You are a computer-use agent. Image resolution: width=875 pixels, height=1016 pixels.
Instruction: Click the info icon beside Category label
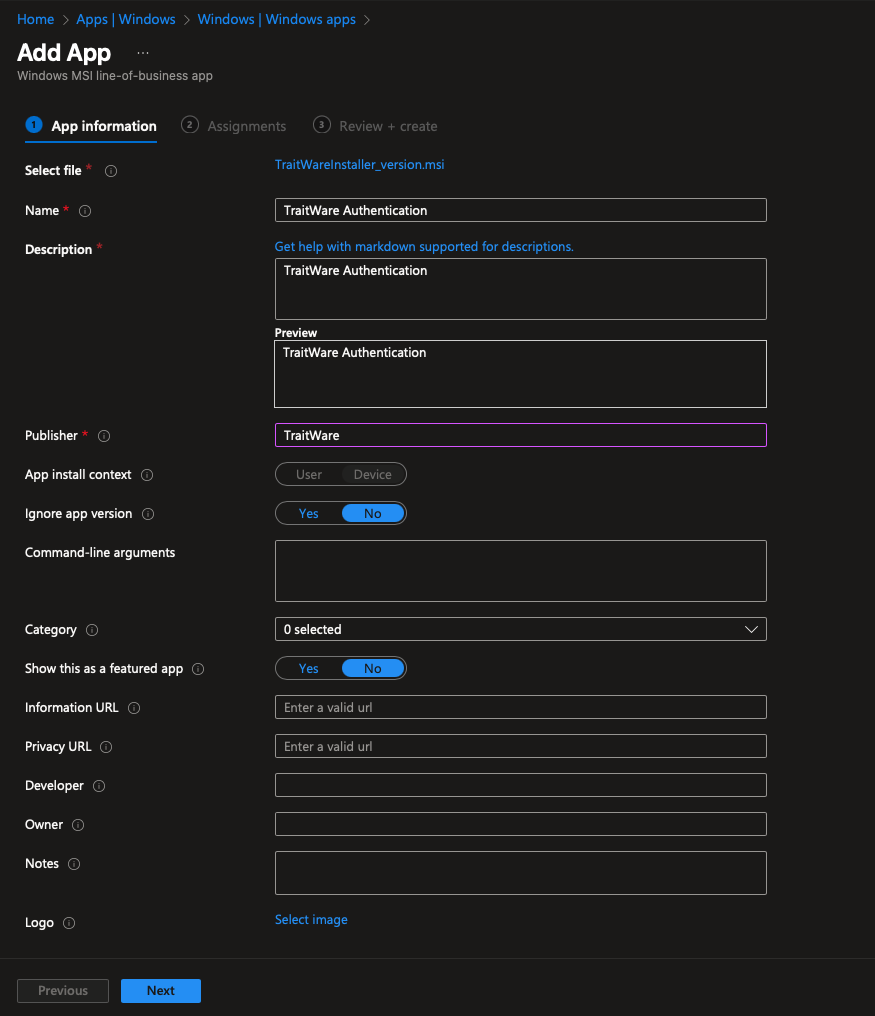point(92,630)
